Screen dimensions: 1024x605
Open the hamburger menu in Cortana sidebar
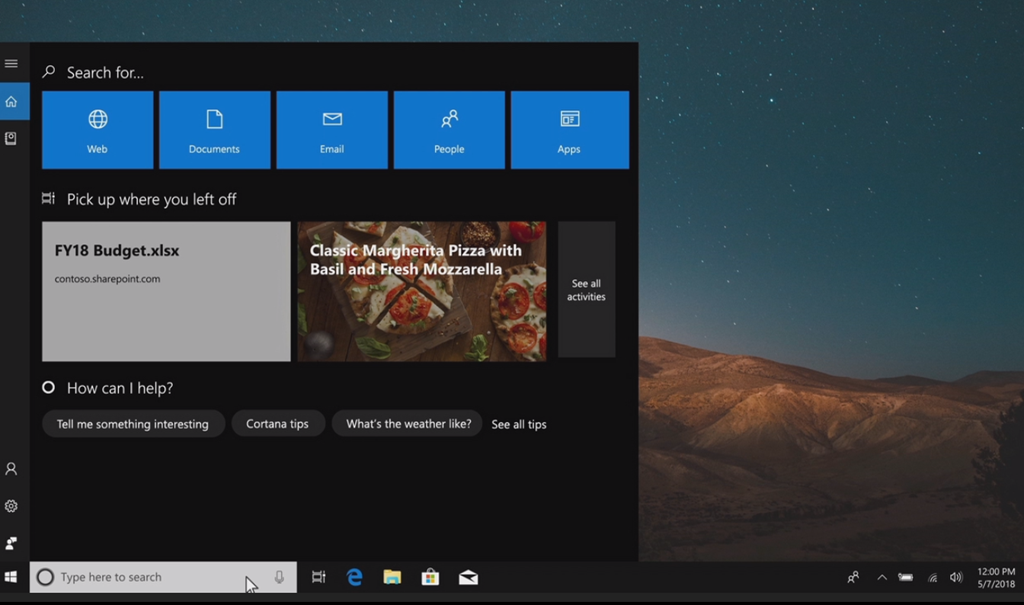point(11,64)
